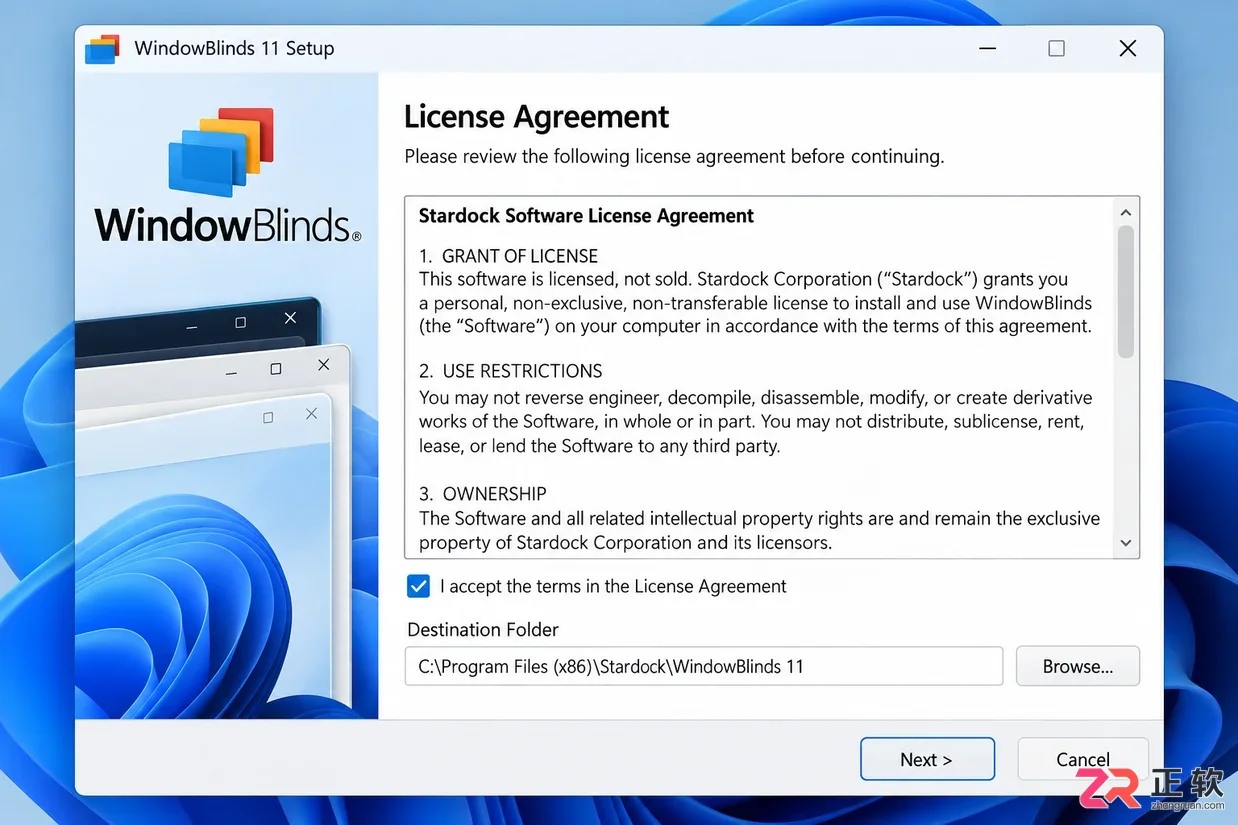Click the "Stardock Software License Agreement" heading
Screen dimensions: 1238x825
point(586,216)
